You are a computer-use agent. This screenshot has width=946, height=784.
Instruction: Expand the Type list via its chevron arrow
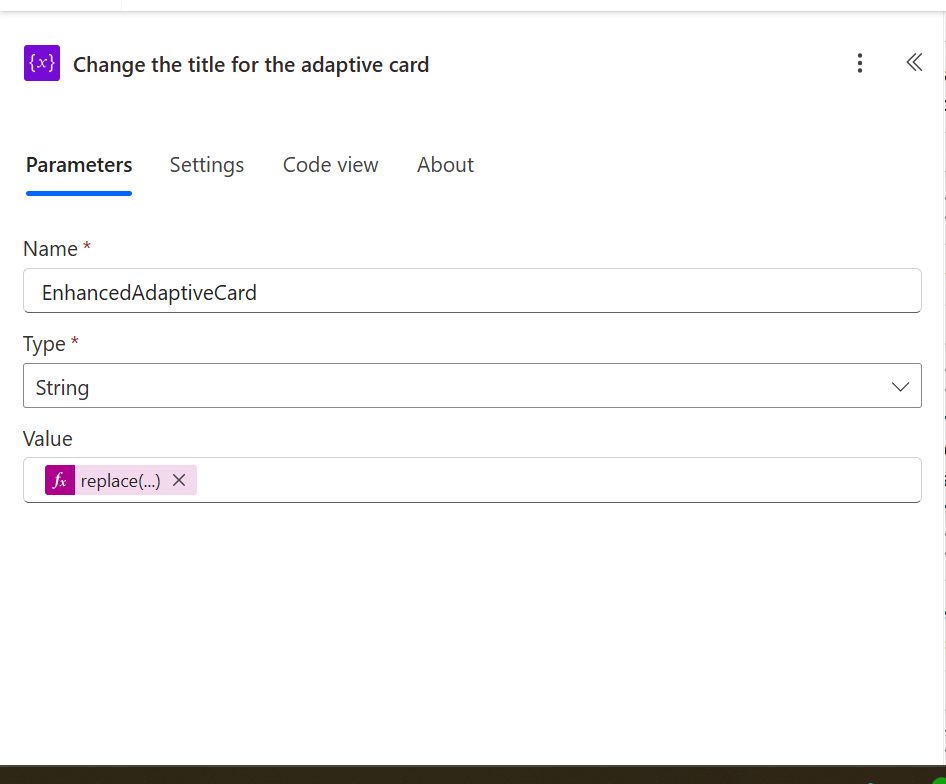click(900, 387)
